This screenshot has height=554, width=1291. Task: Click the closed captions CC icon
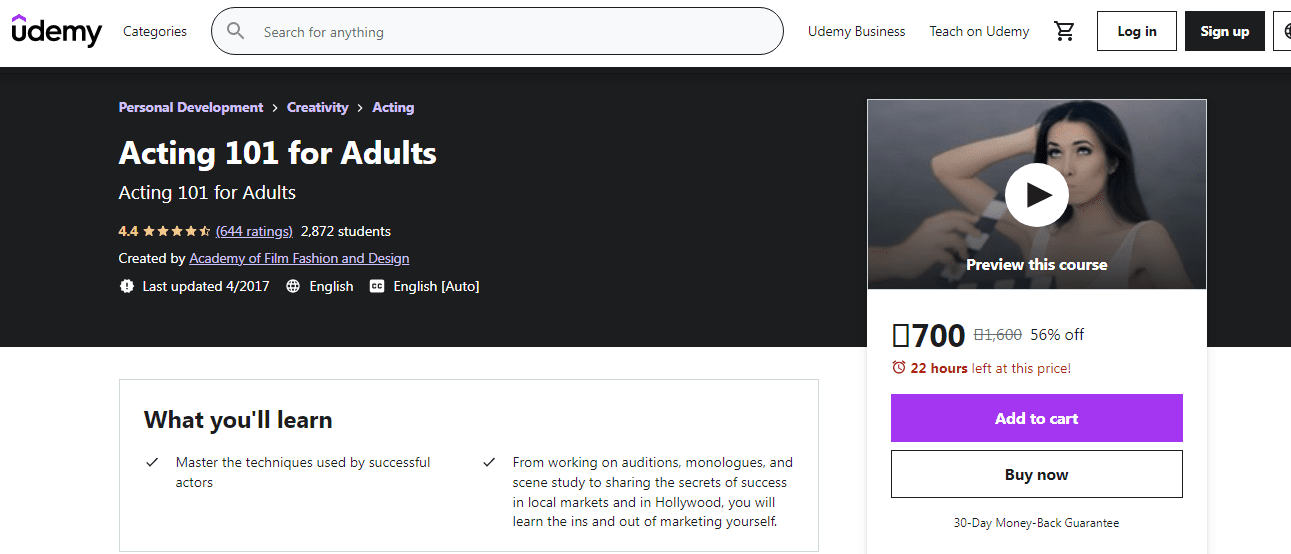click(377, 286)
